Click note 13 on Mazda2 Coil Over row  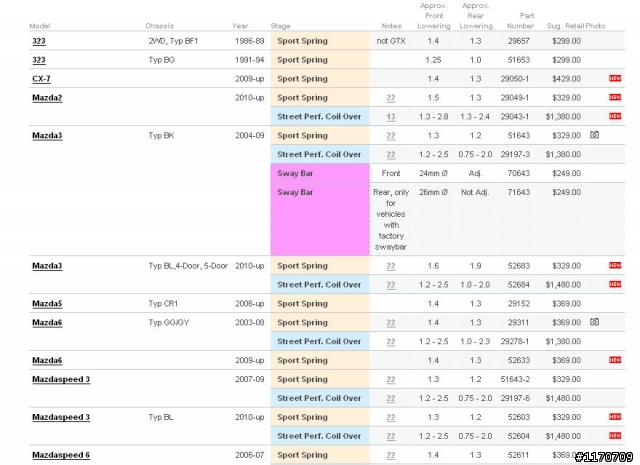[x=391, y=117]
